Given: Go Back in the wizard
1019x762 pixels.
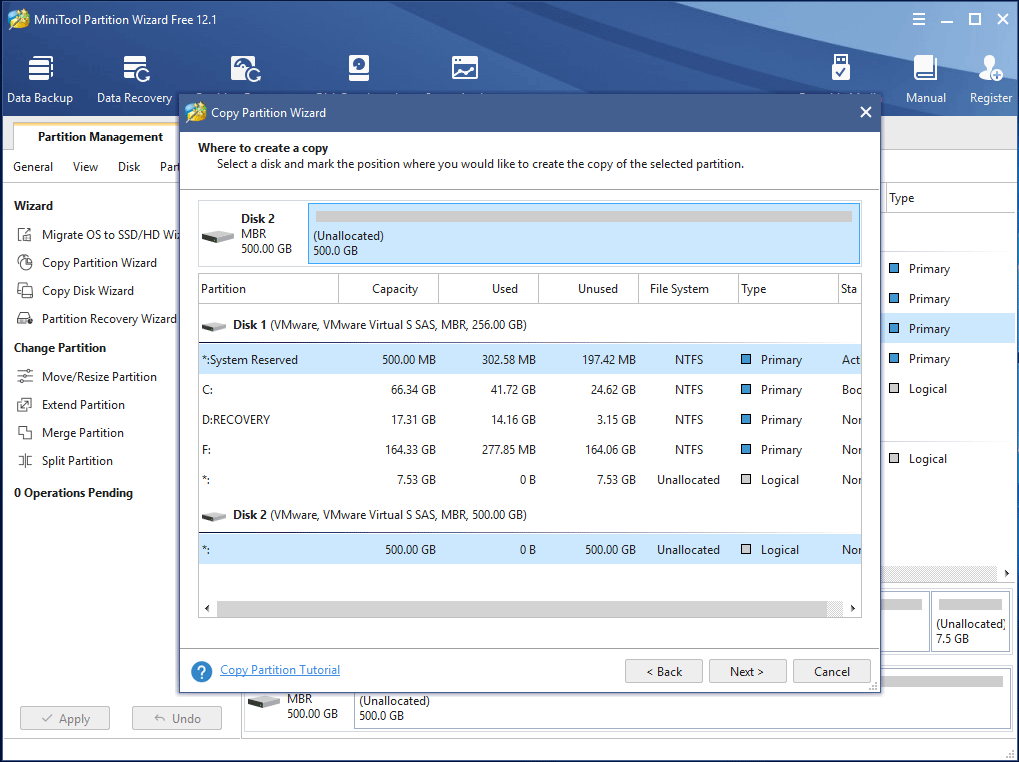Looking at the screenshot, I should [664, 671].
